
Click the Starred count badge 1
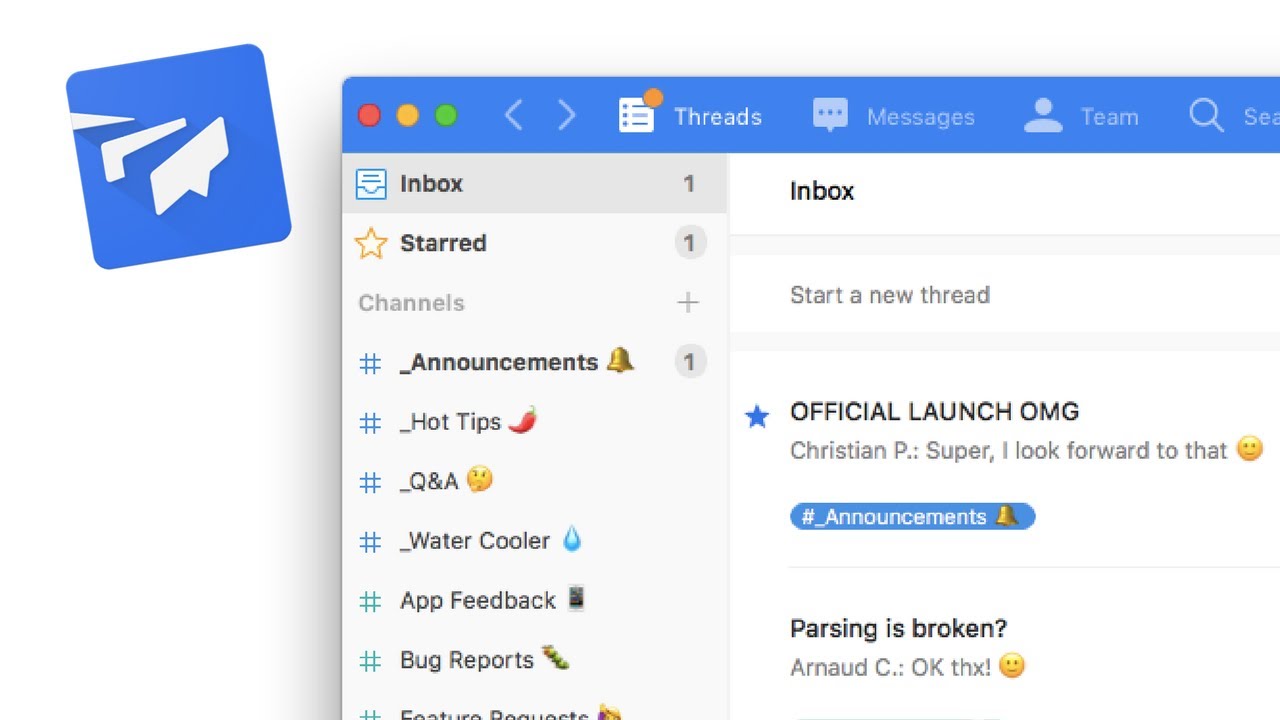tap(690, 243)
